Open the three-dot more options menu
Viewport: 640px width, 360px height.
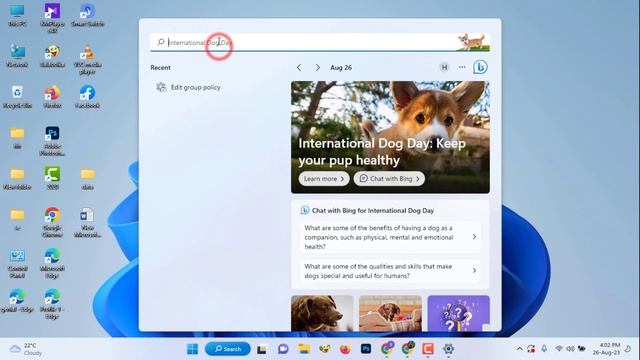tap(462, 67)
